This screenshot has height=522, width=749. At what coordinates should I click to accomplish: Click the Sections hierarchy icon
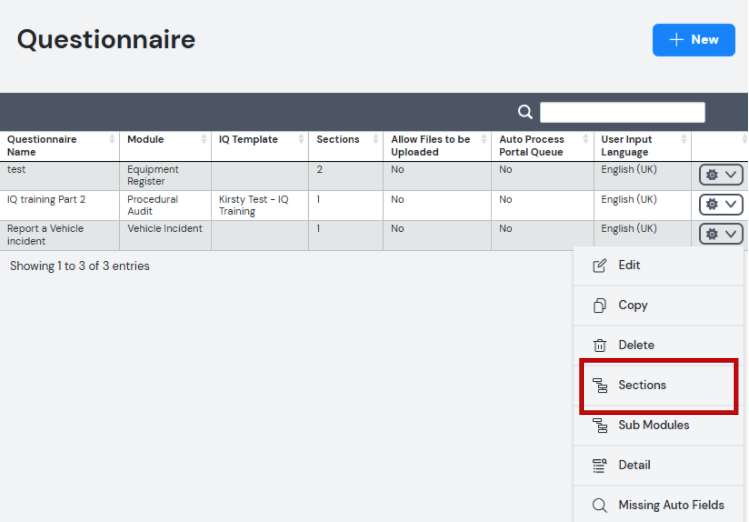click(599, 385)
